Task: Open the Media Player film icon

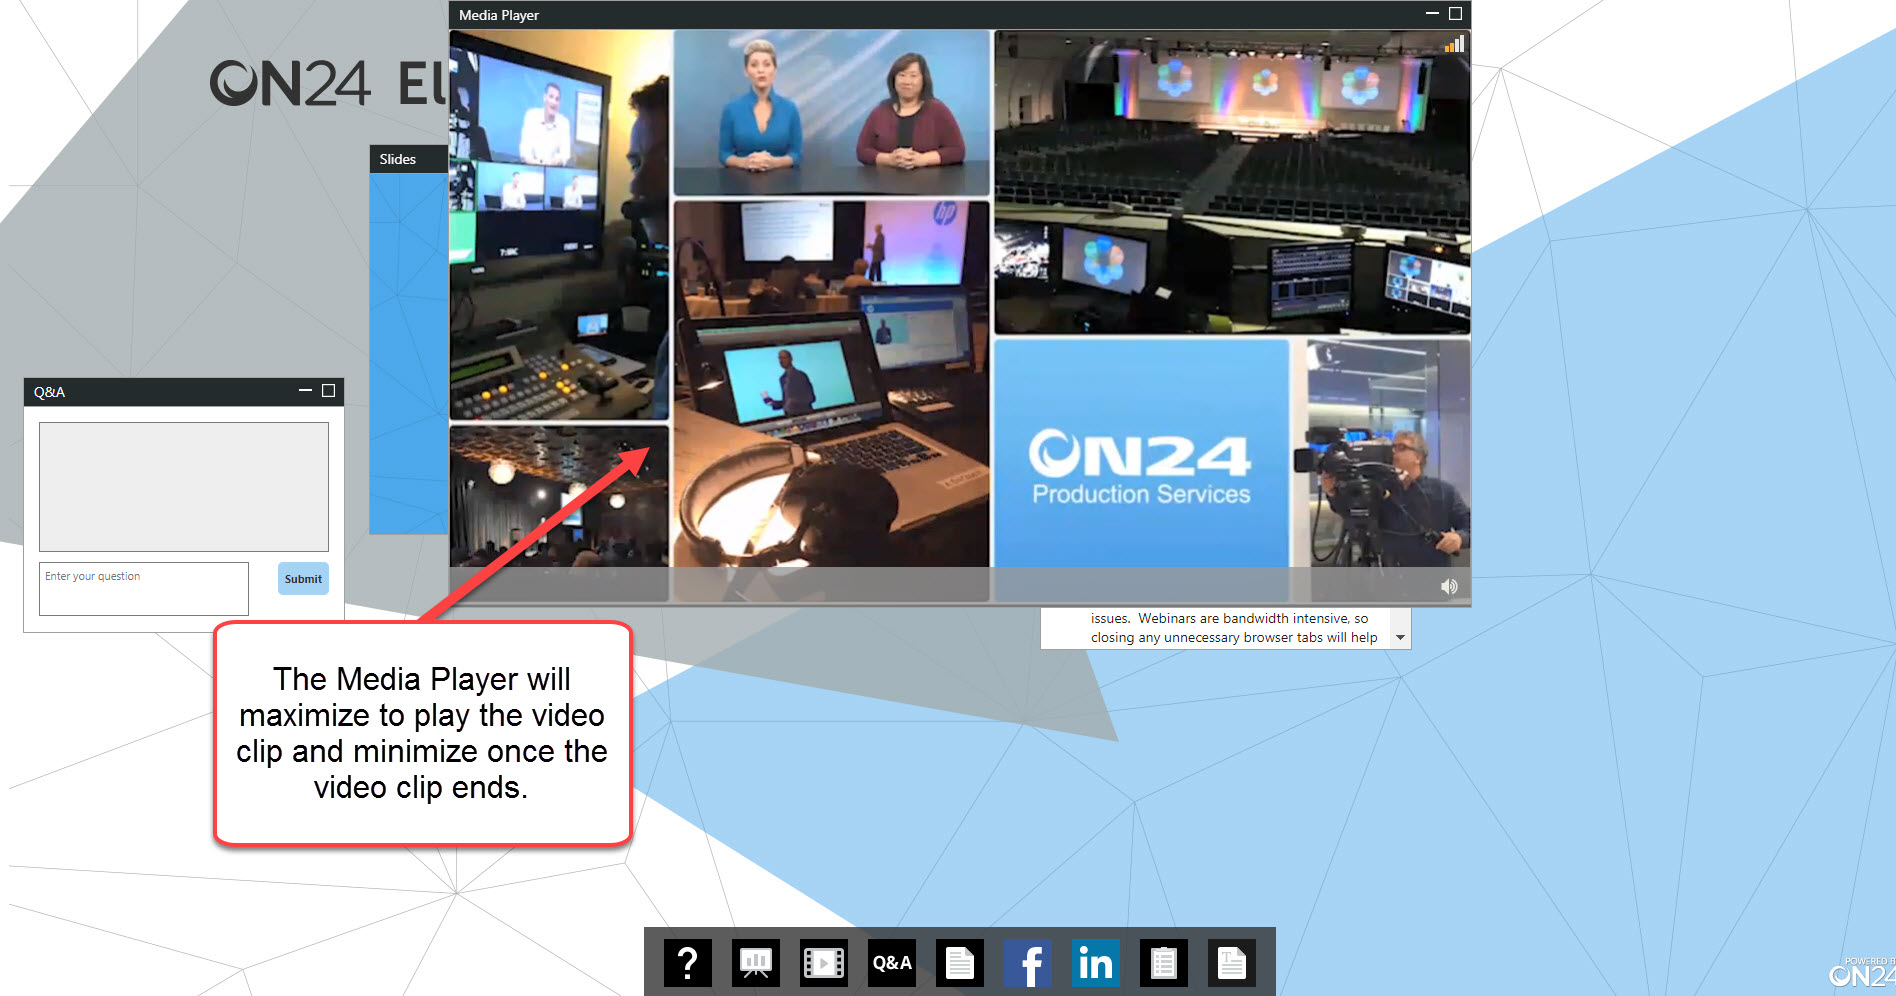Action: pyautogui.click(x=824, y=963)
